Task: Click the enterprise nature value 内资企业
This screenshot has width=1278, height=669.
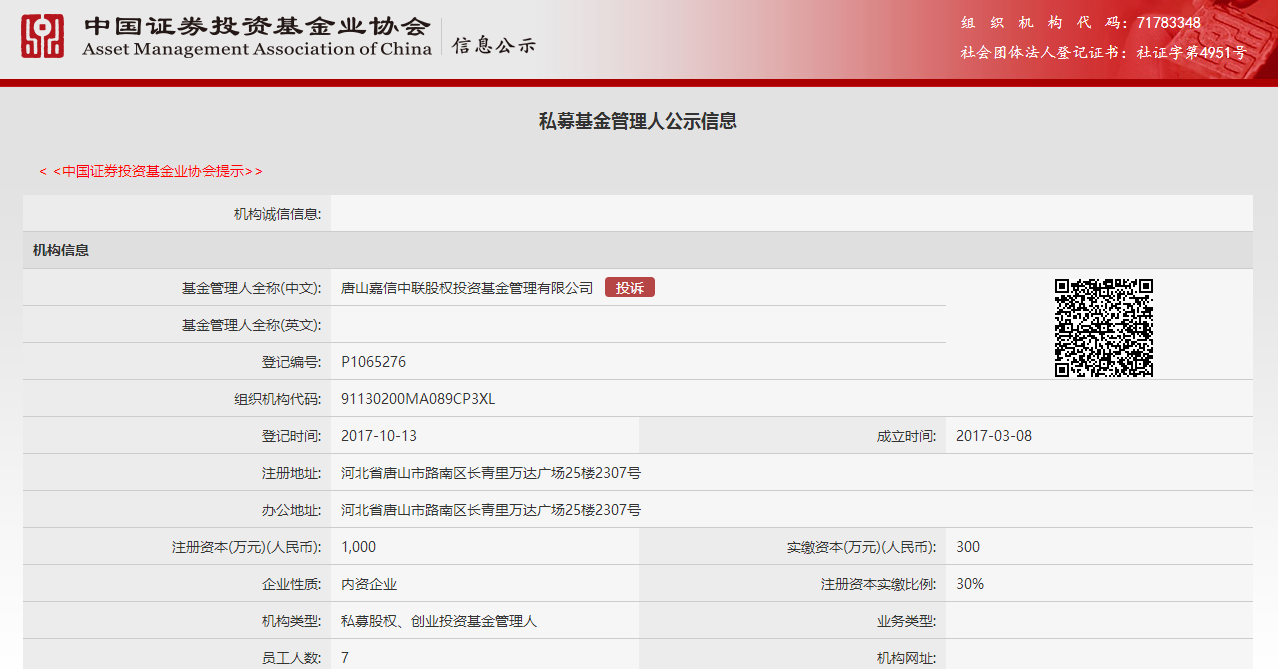Action: (369, 584)
